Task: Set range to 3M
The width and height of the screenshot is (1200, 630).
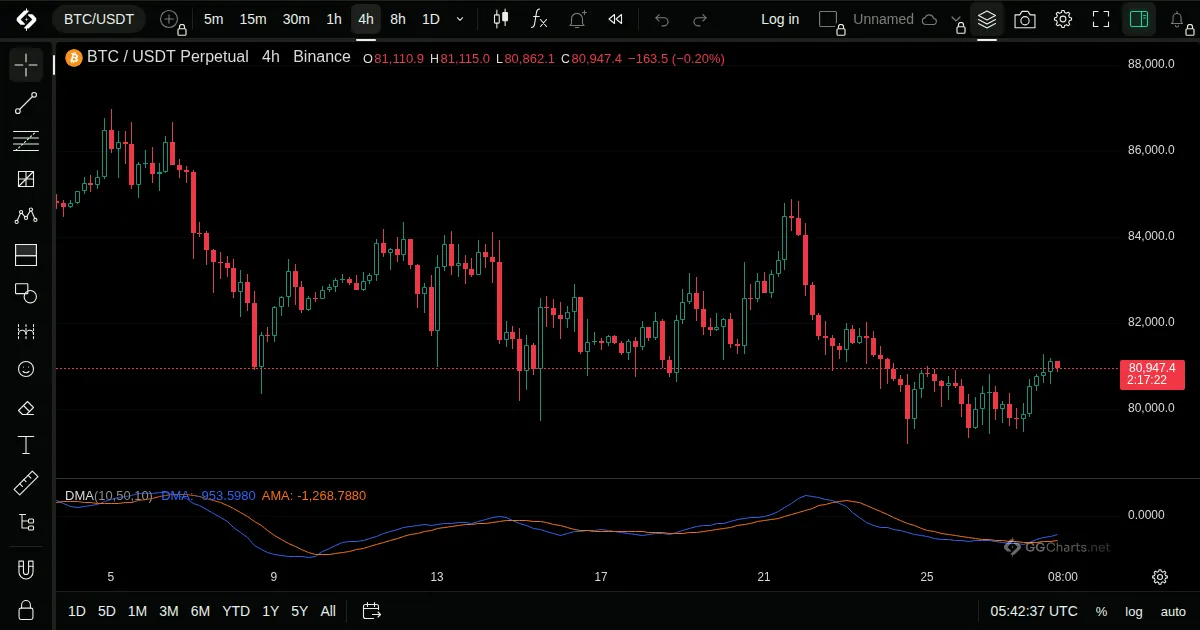Action: (x=169, y=611)
